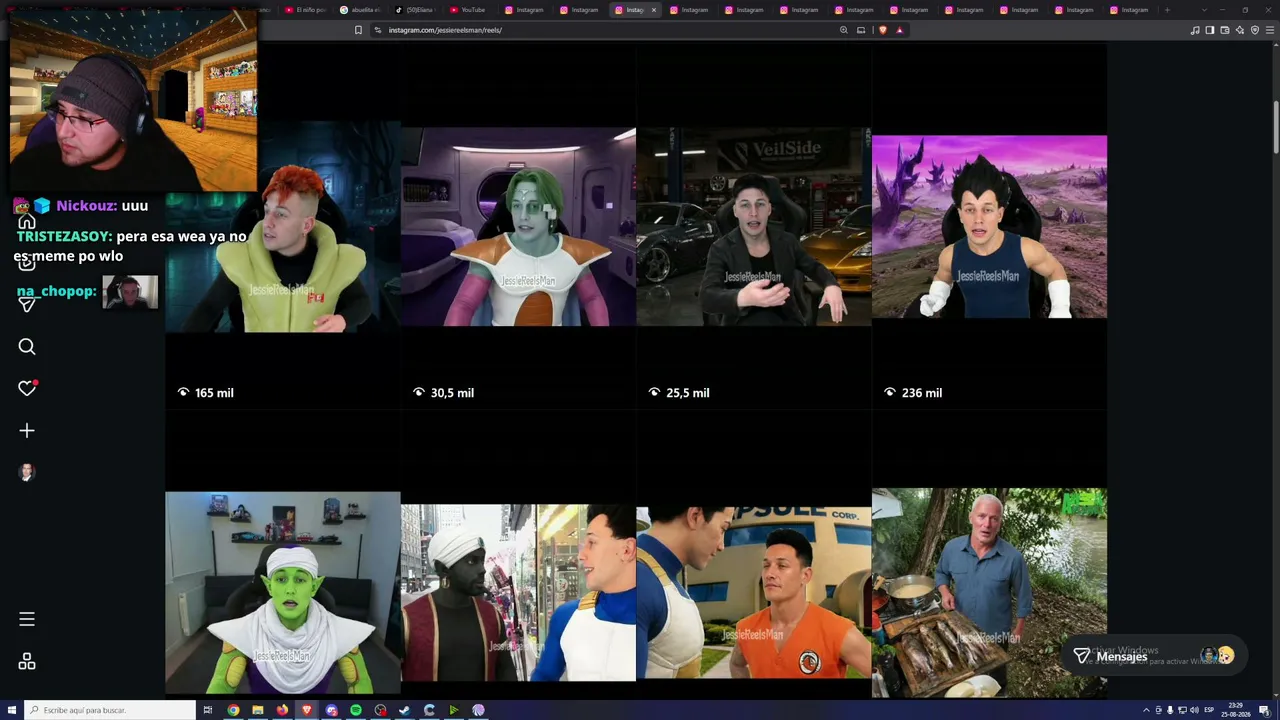Go to Instagram Home in the sidebar
The width and height of the screenshot is (1280, 720).
pyautogui.click(x=27, y=221)
